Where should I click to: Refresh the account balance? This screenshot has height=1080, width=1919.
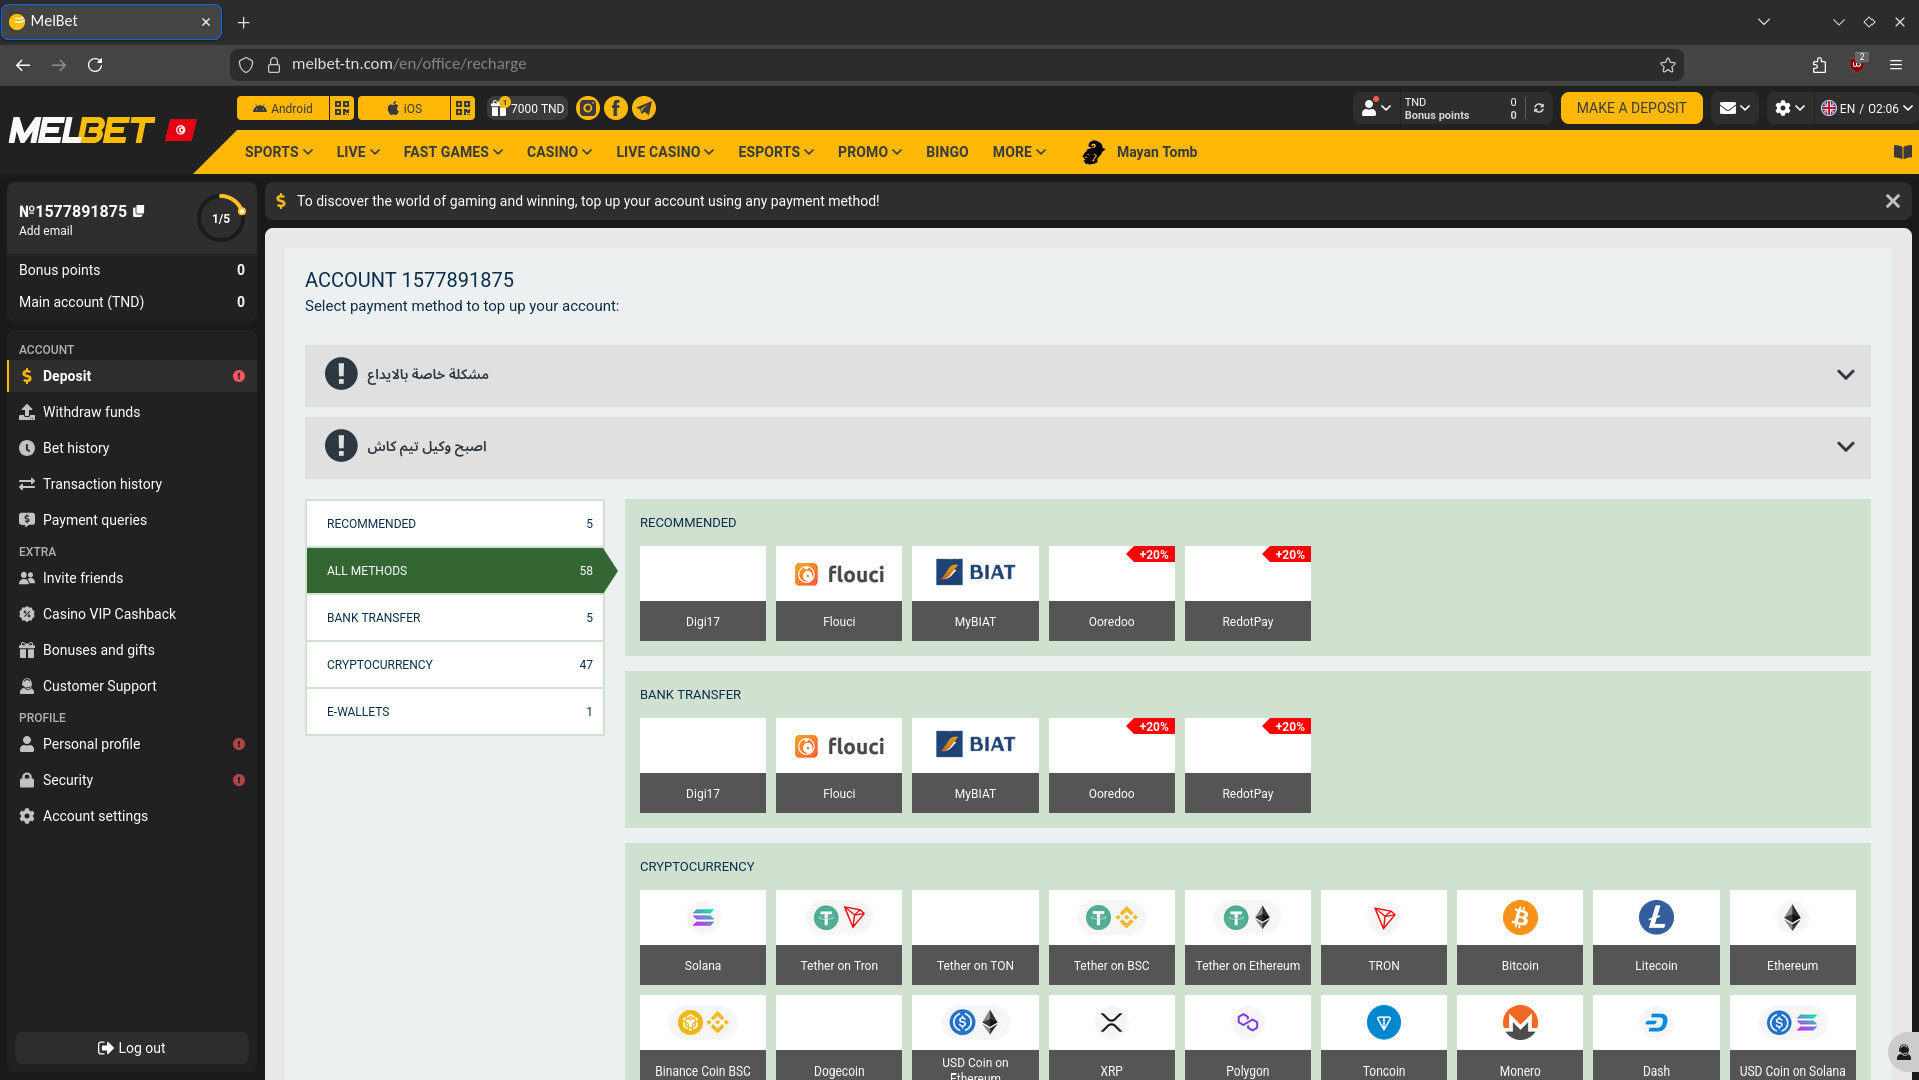tap(1539, 108)
